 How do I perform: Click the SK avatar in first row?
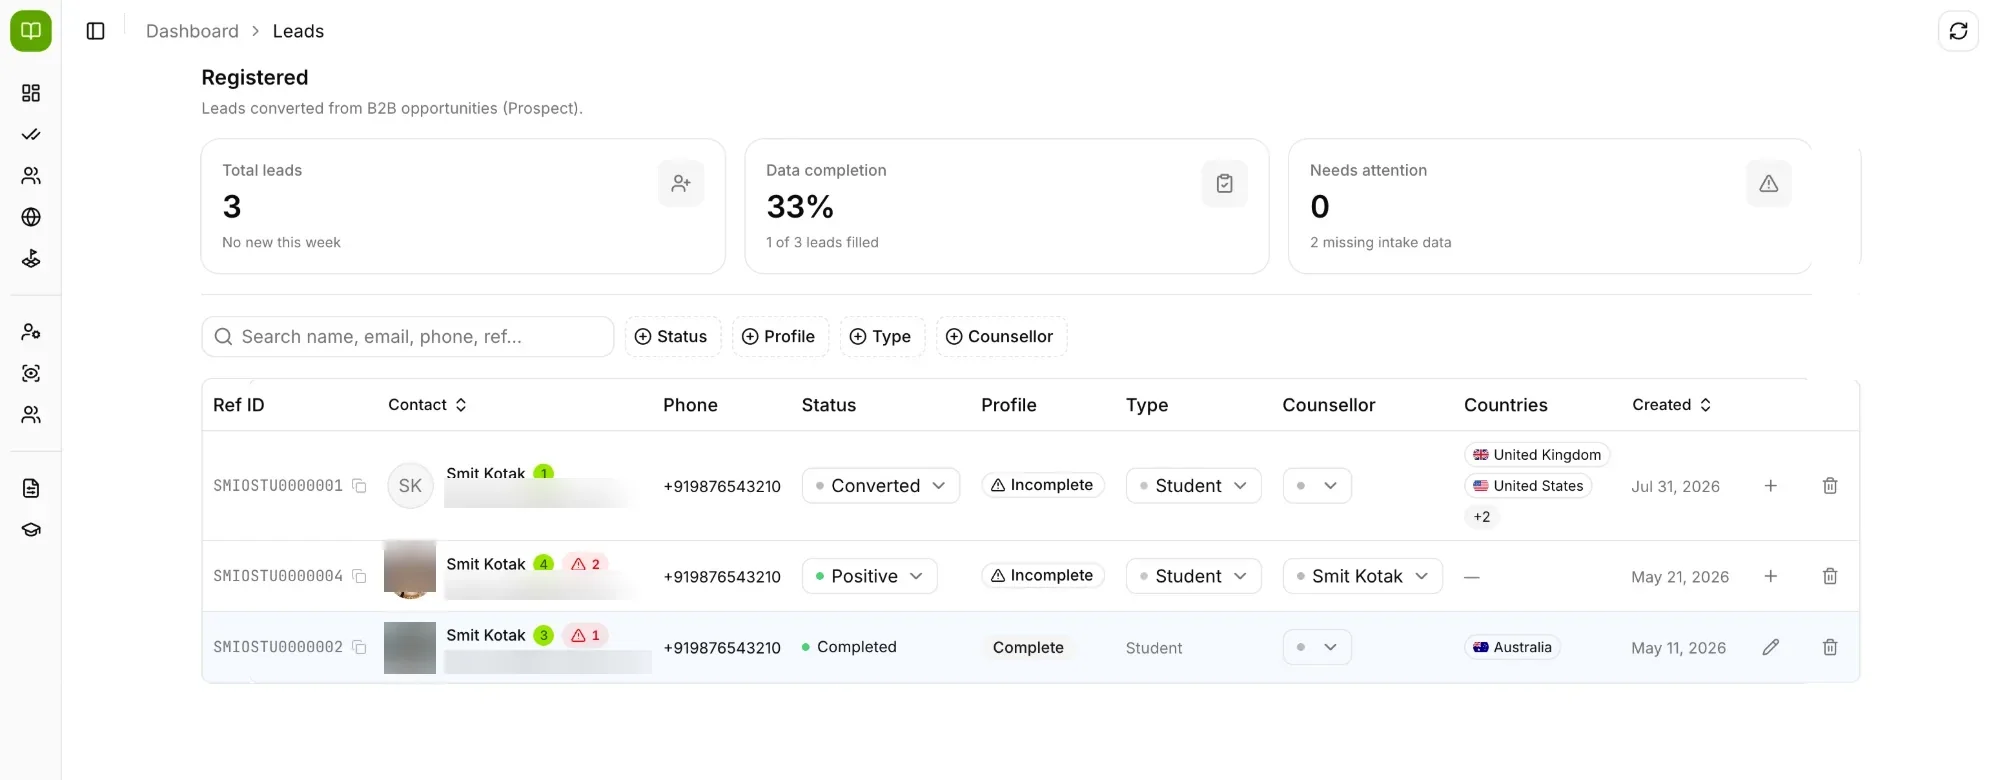pos(410,486)
